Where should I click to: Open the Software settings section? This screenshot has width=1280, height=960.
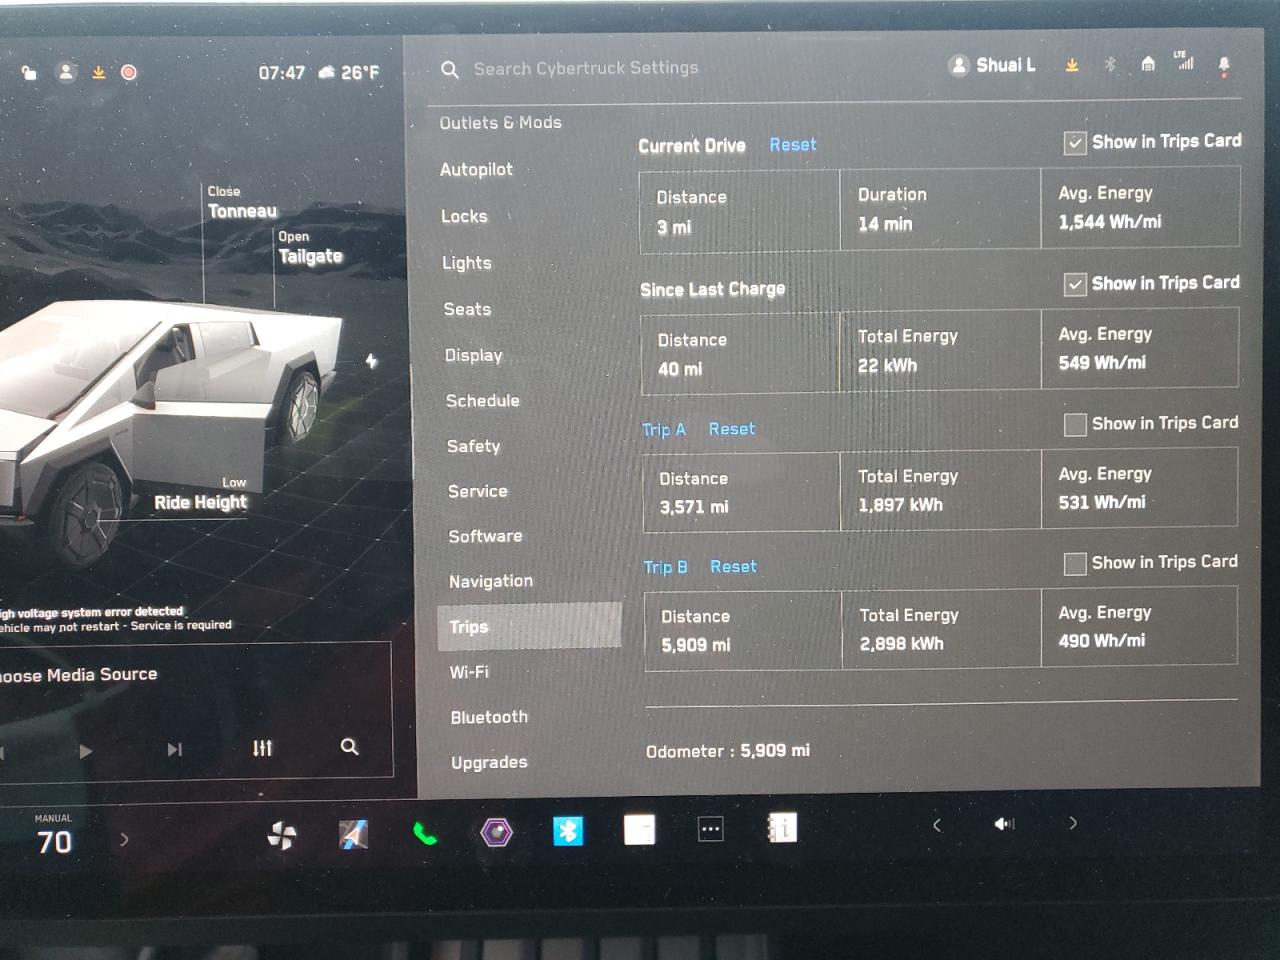(x=485, y=536)
